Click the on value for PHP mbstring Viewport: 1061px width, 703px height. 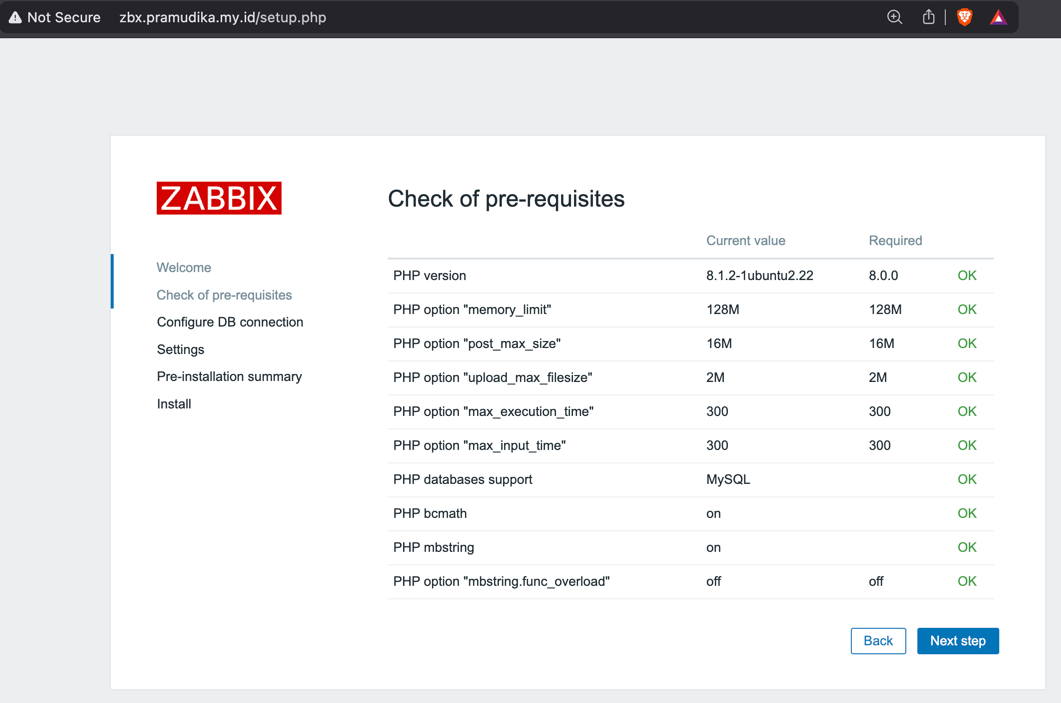coord(713,547)
